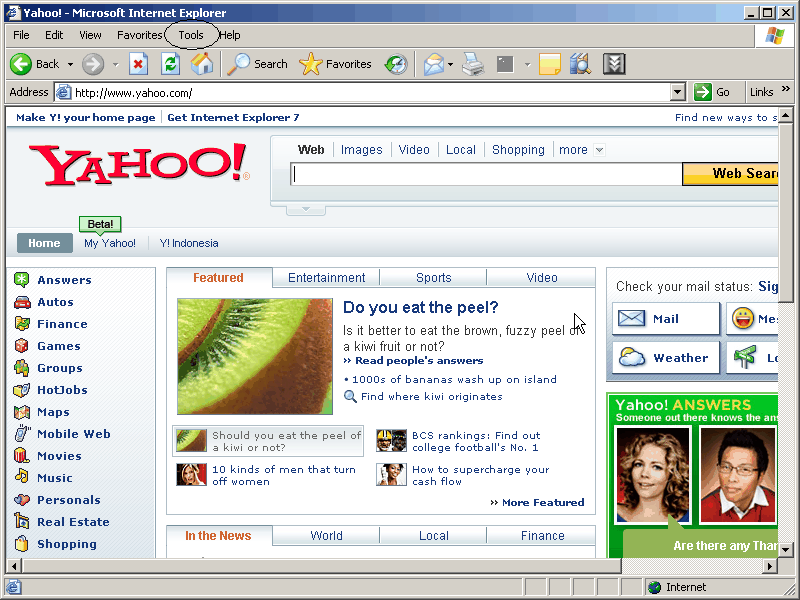Expand the 'more' search options dropdown

599,150
